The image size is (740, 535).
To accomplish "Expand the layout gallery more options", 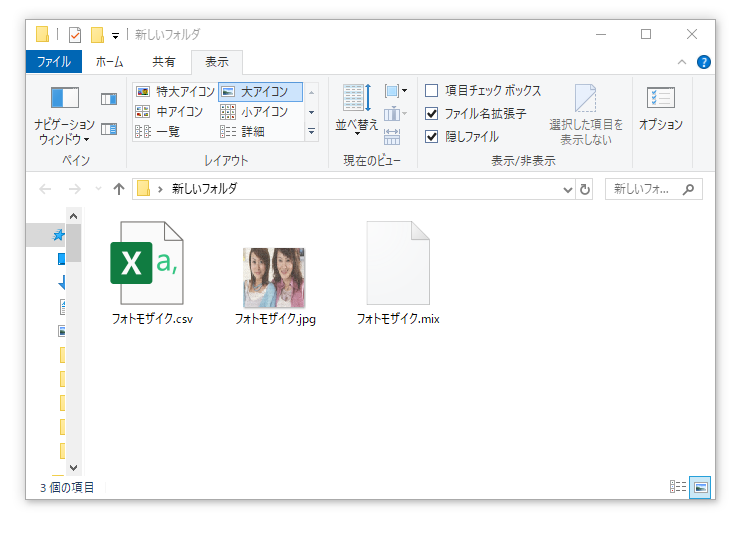I will tap(311, 132).
